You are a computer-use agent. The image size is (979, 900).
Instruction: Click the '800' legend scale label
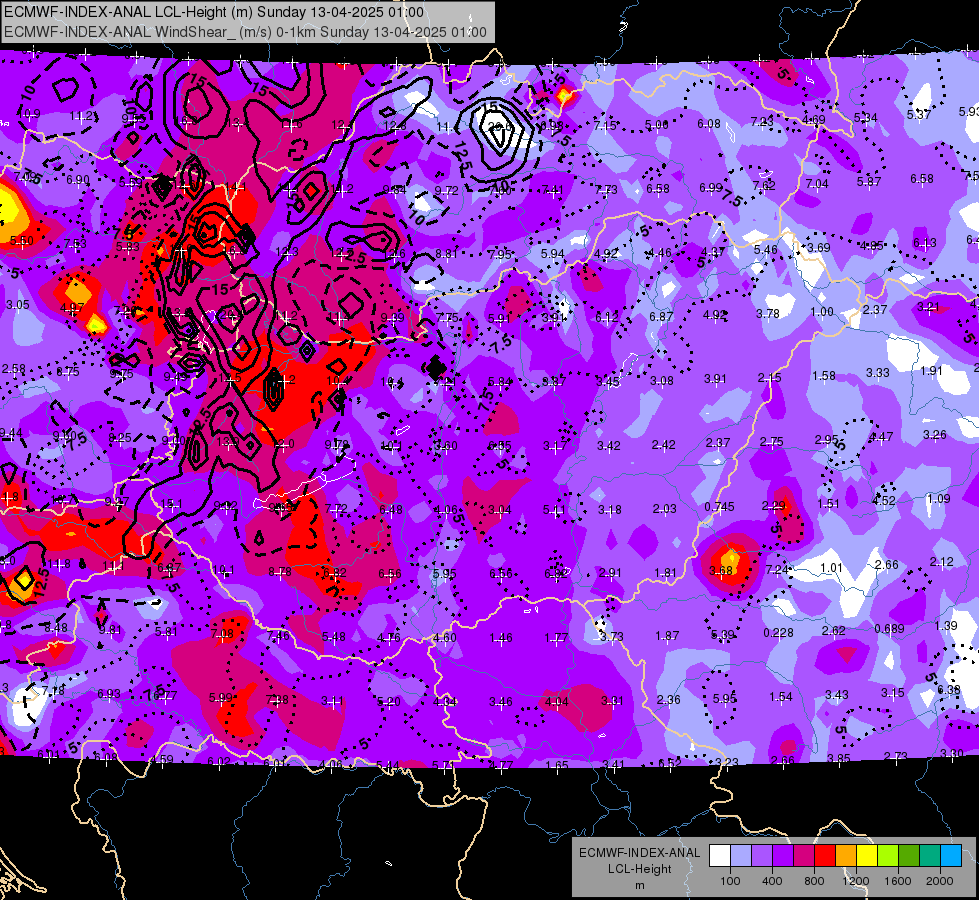click(x=814, y=881)
